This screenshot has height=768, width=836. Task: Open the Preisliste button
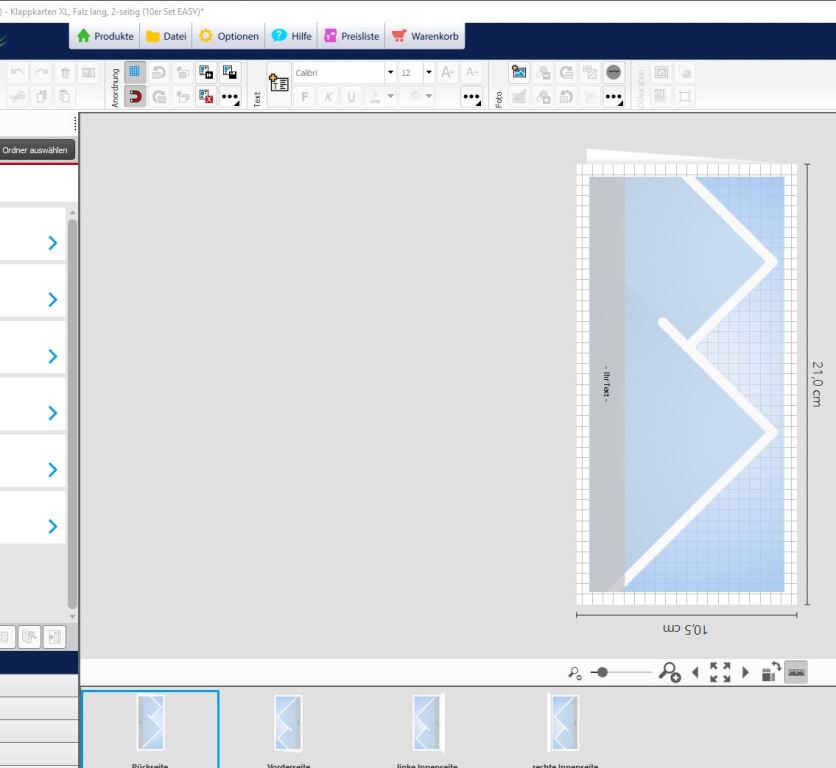tap(350, 37)
